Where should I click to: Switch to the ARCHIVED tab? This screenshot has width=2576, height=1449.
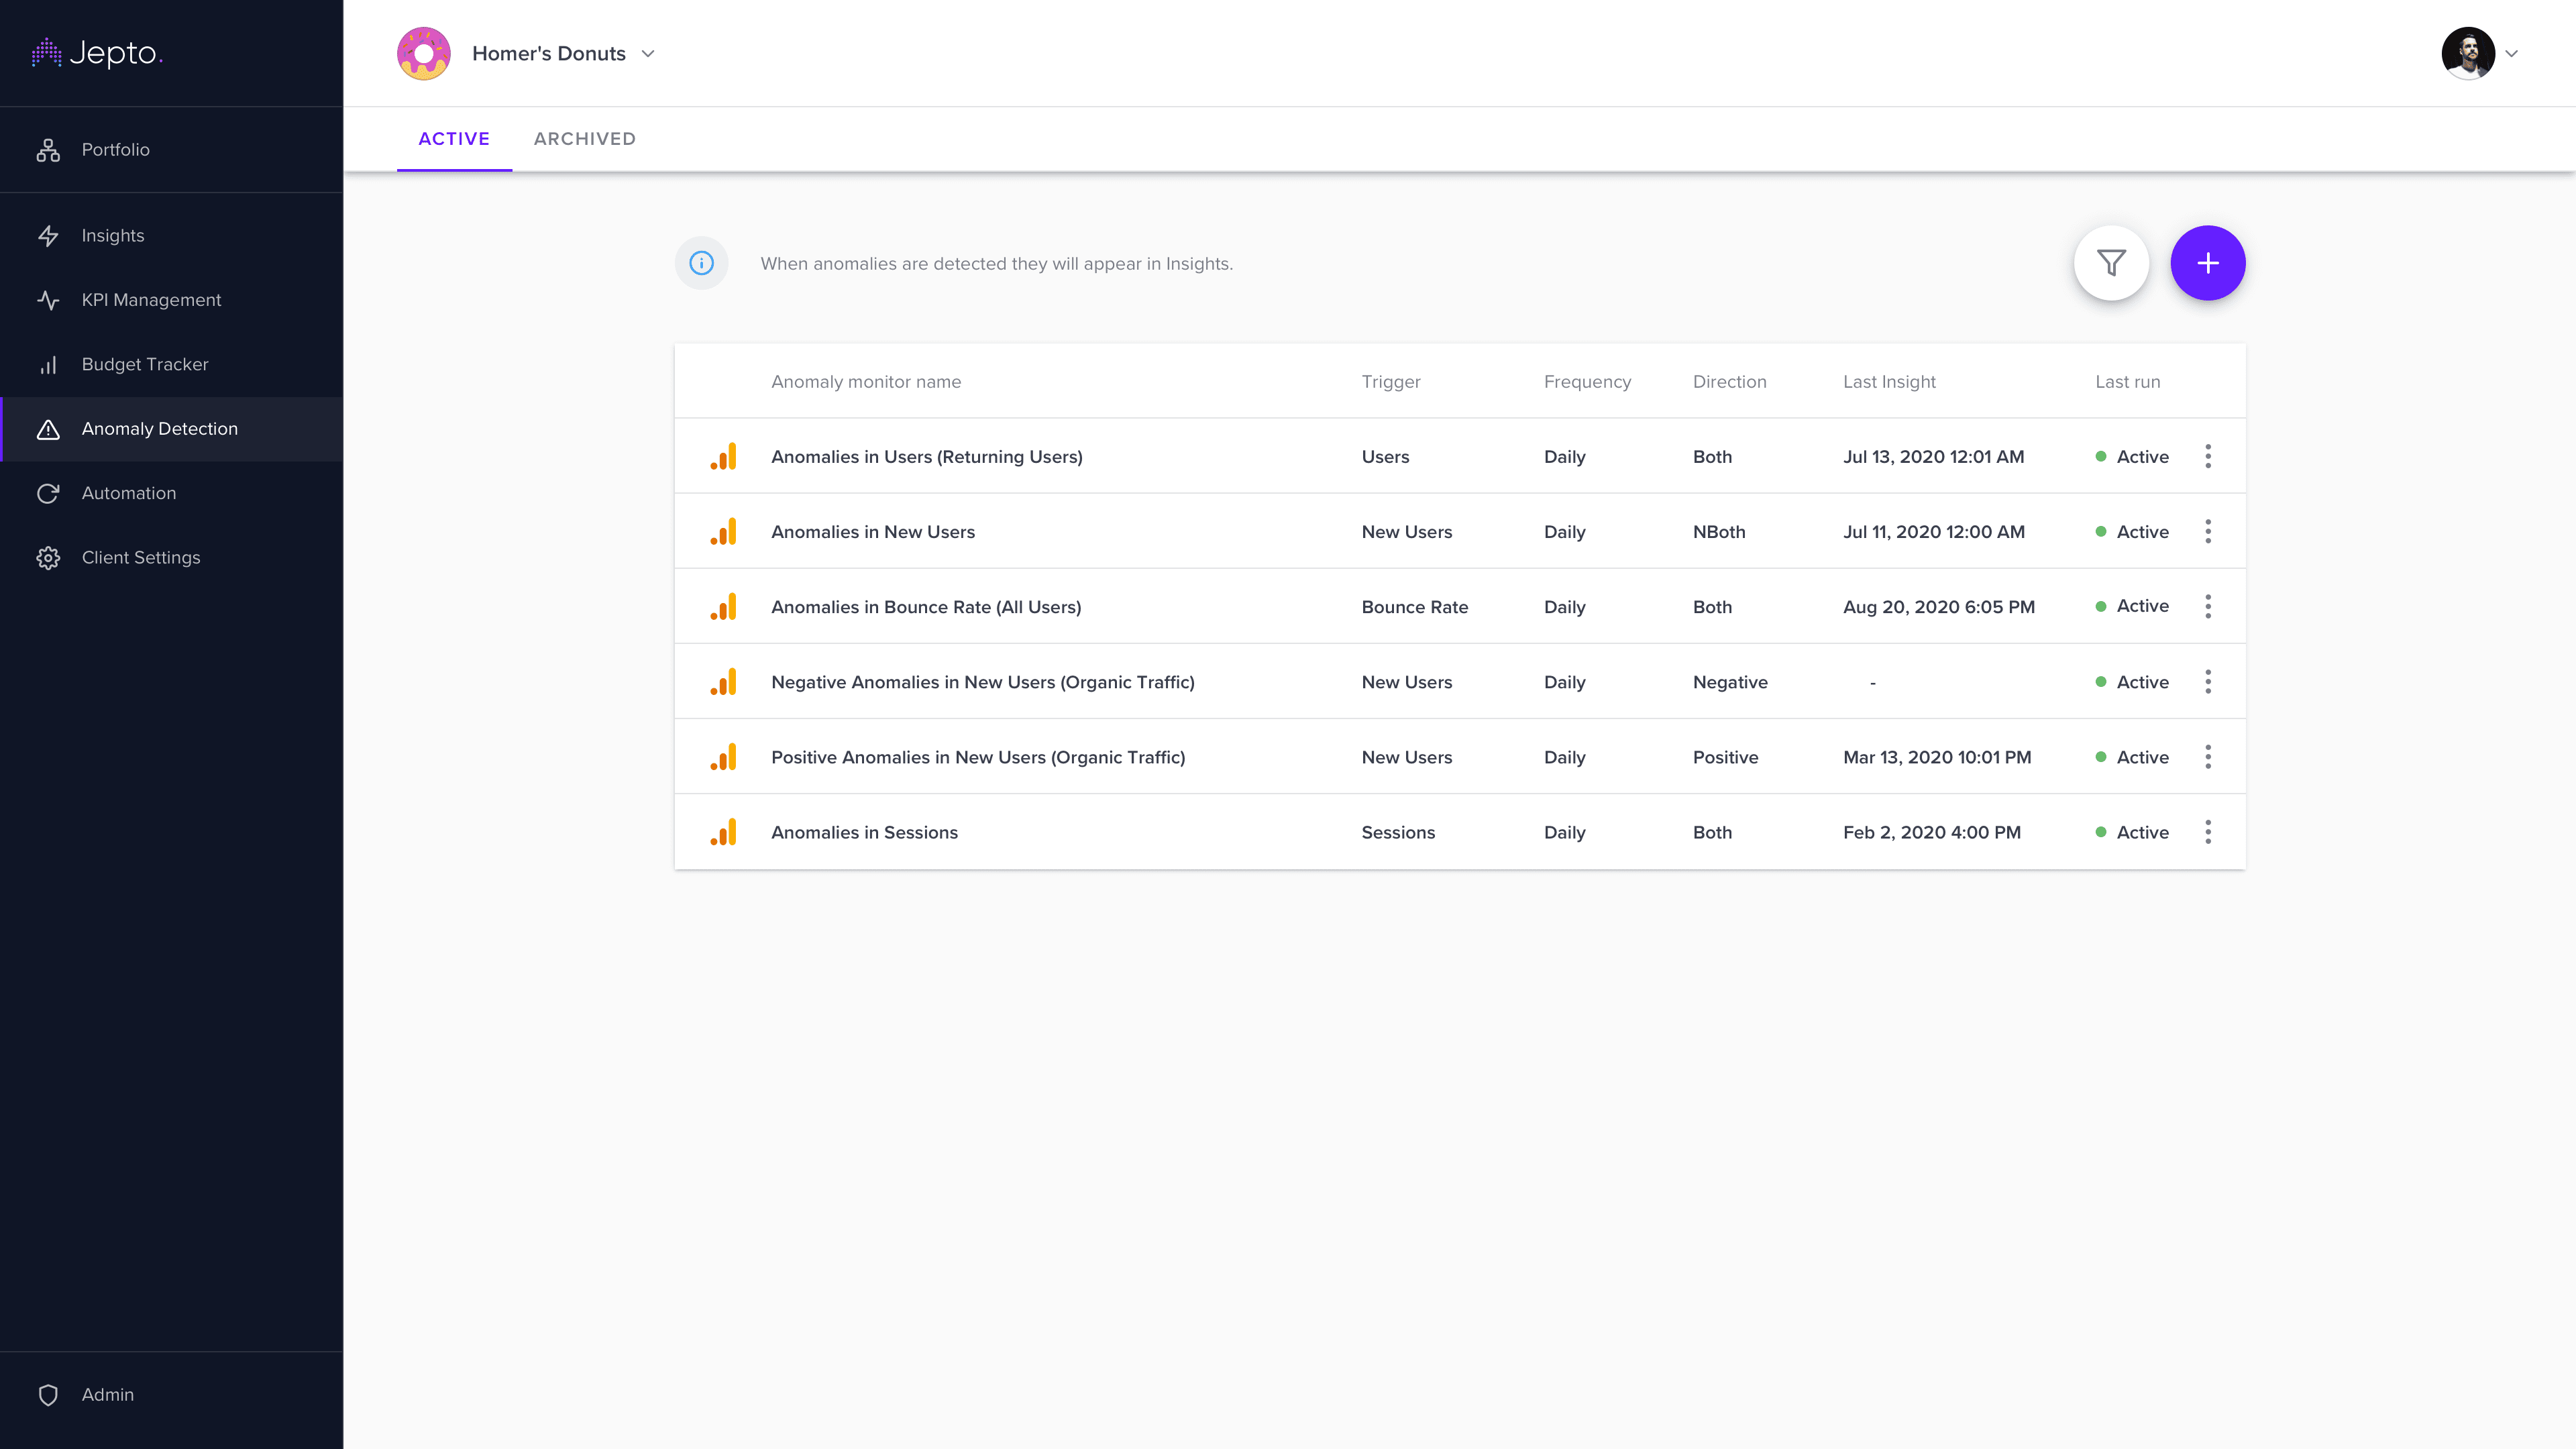585,139
